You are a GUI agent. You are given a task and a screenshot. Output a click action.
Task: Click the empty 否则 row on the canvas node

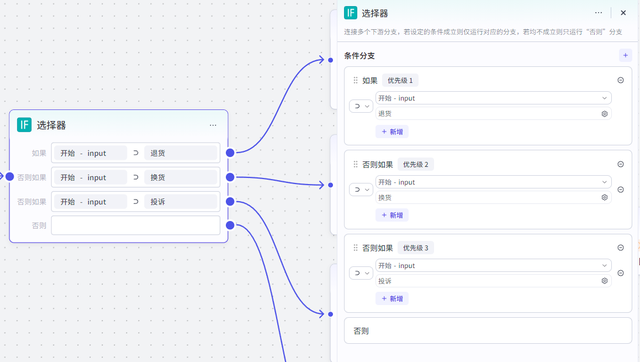point(136,225)
